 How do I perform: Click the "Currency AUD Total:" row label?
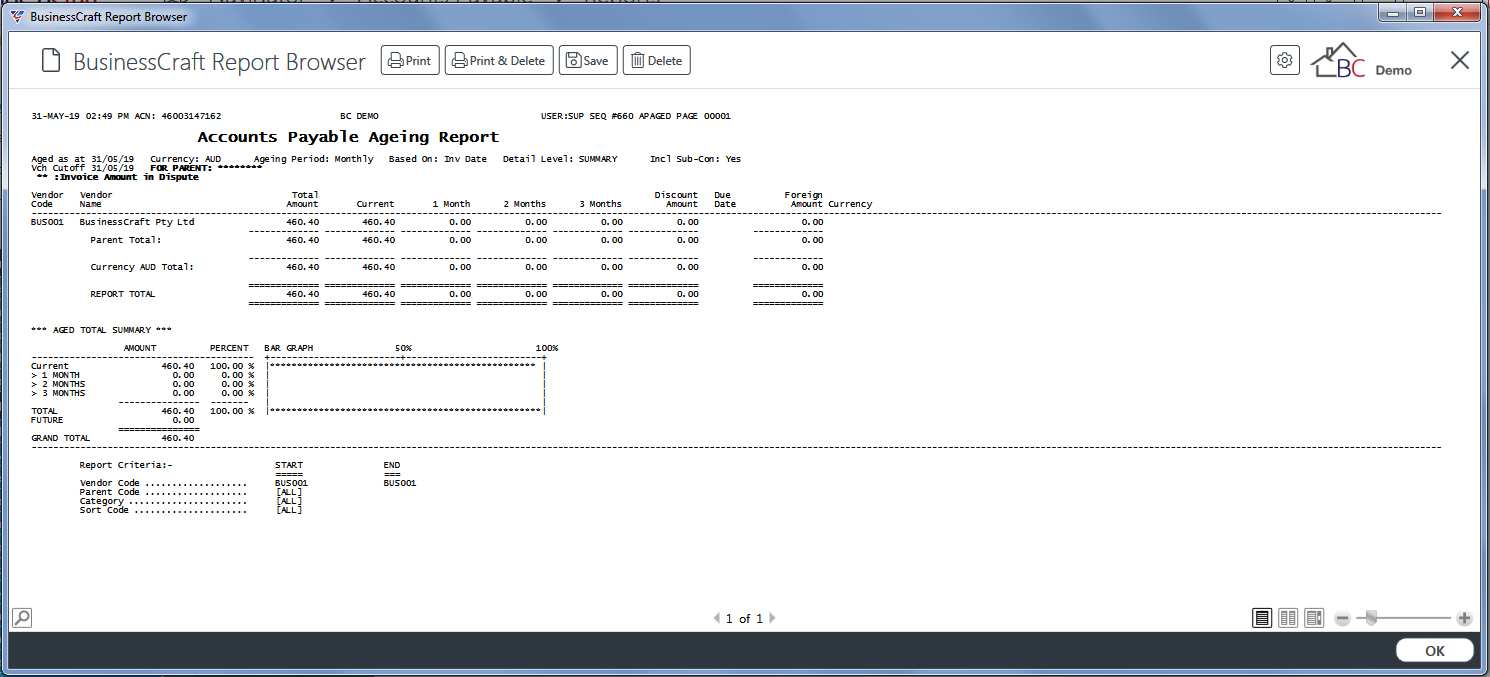point(142,267)
